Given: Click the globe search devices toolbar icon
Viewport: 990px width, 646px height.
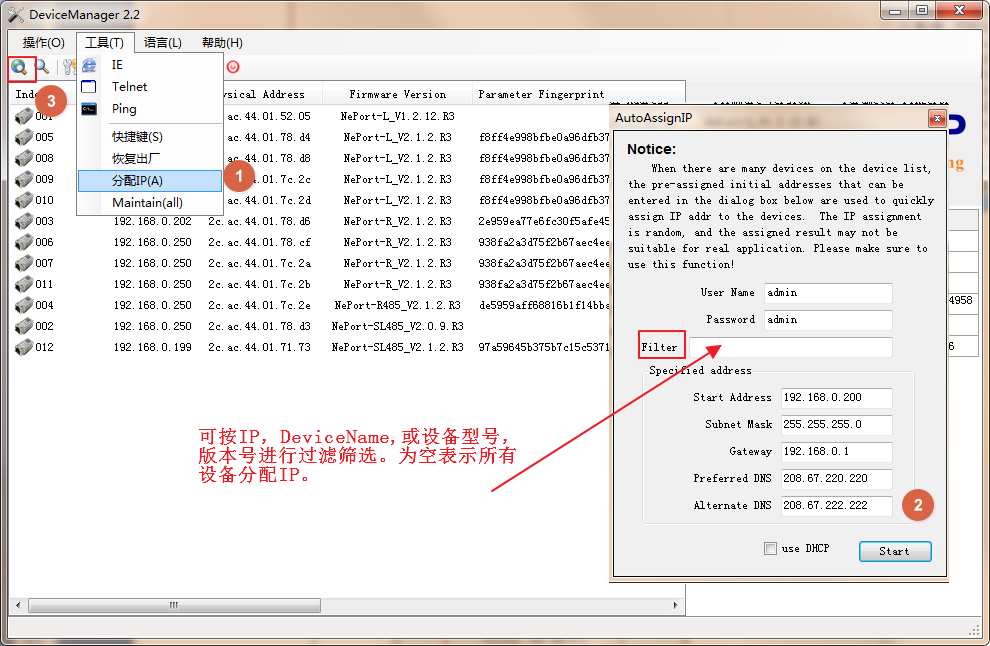Looking at the screenshot, I should pyautogui.click(x=19, y=67).
